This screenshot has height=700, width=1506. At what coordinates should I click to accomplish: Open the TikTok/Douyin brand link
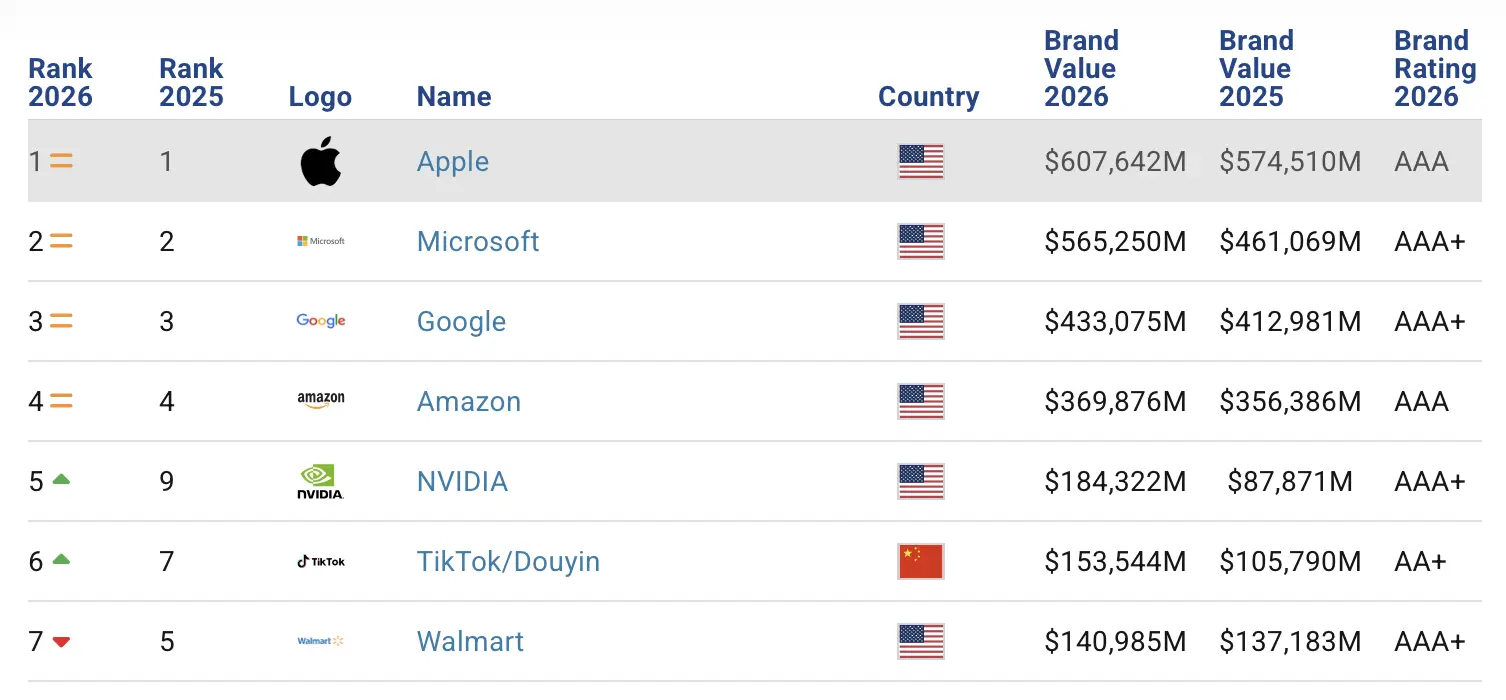(508, 562)
